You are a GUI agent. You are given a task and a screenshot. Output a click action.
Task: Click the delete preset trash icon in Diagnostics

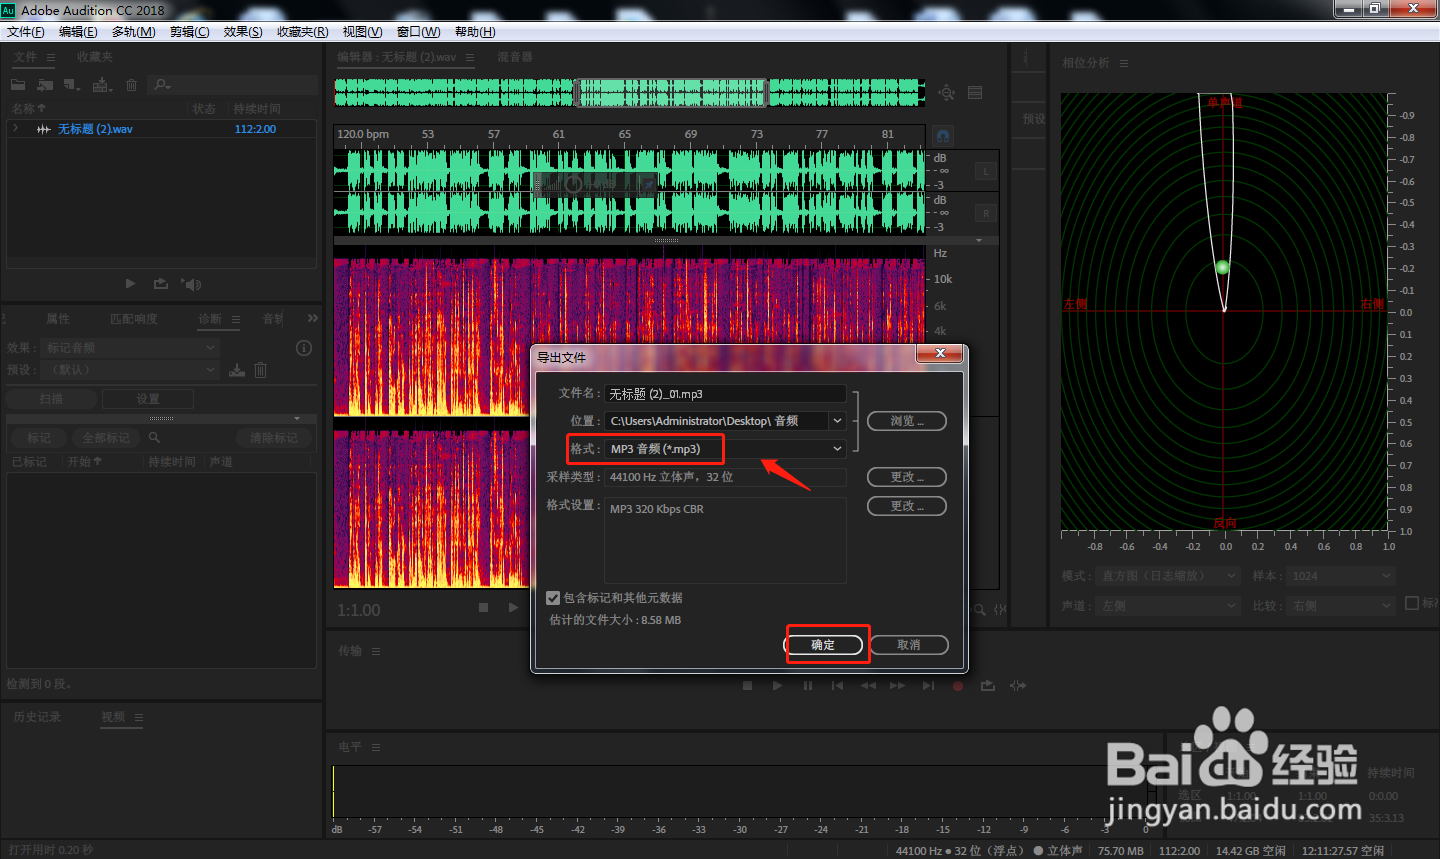[260, 370]
